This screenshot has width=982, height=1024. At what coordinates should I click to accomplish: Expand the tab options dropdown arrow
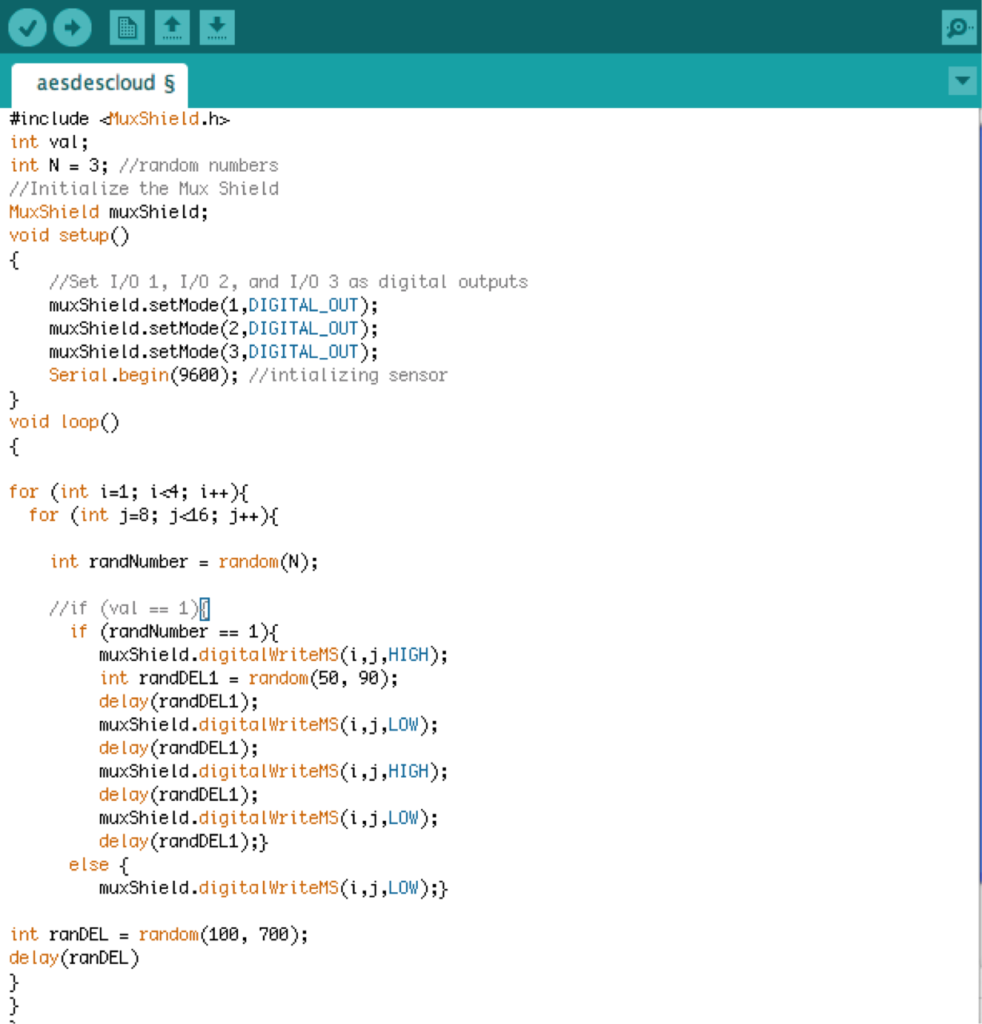[962, 81]
